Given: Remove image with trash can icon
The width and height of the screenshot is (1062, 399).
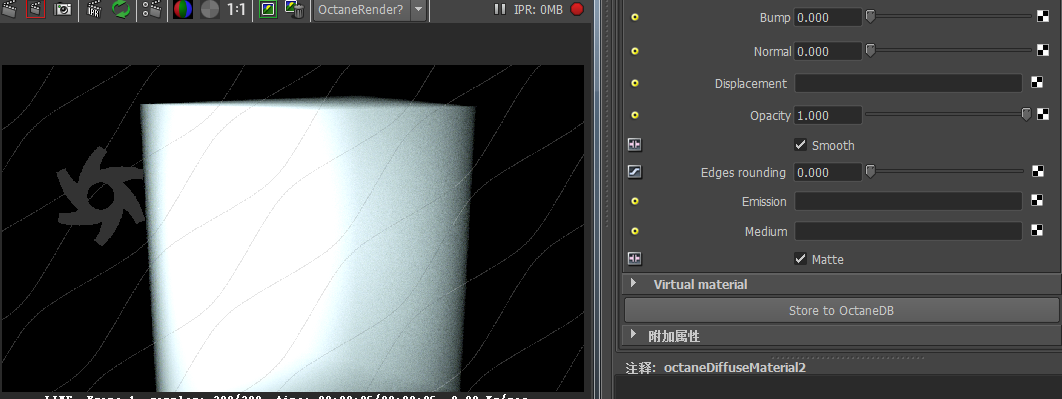Looking at the screenshot, I should point(294,9).
